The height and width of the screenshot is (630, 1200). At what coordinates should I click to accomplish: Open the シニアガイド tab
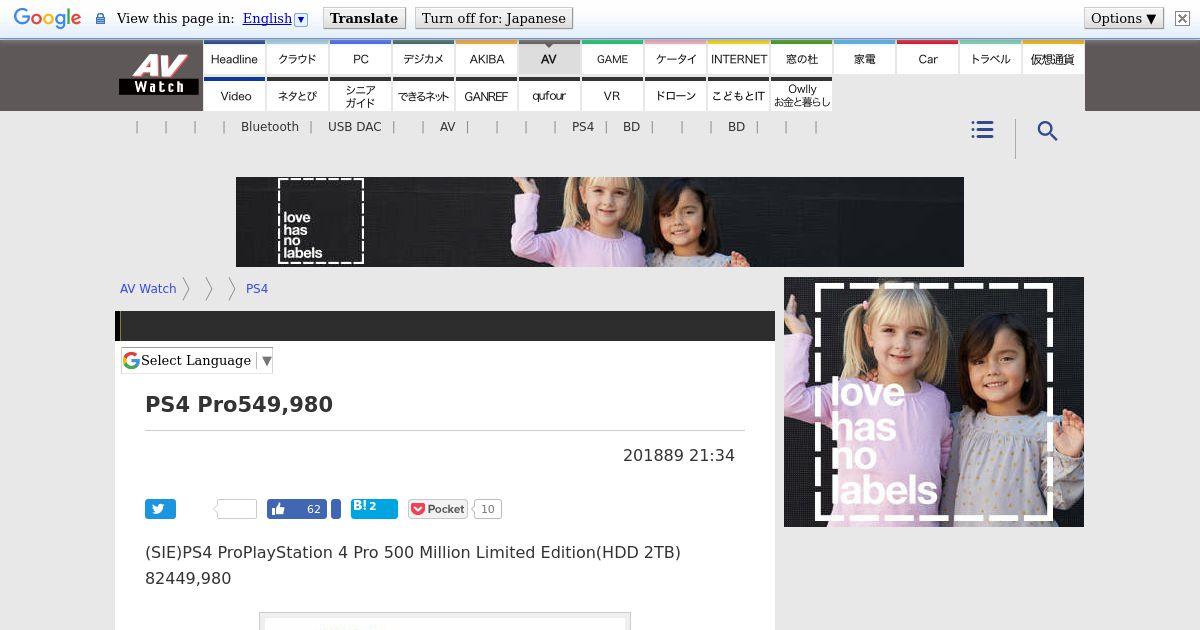coord(360,95)
